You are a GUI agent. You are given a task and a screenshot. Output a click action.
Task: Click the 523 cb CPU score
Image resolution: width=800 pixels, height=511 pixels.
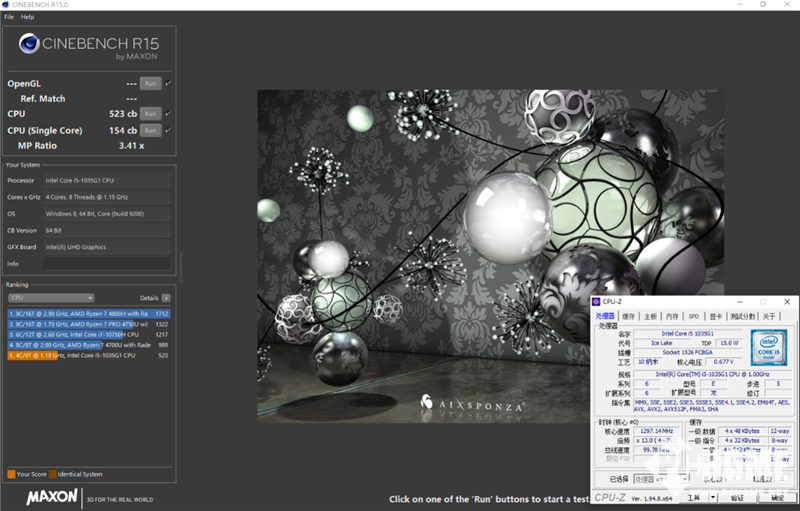pos(122,114)
